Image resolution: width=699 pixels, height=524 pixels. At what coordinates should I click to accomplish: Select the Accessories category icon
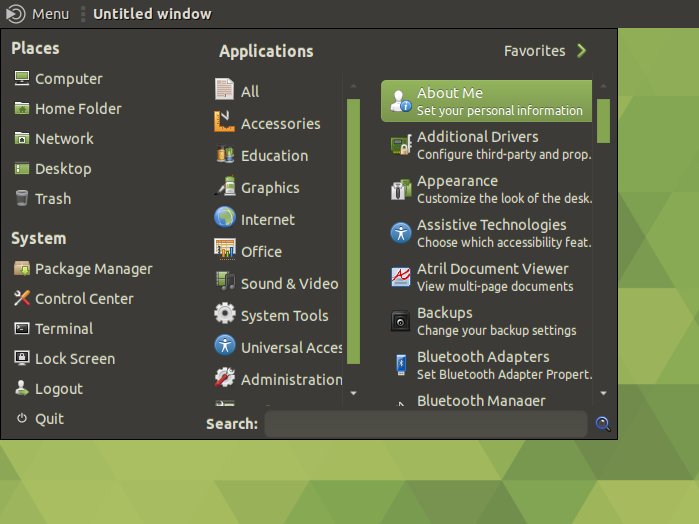(x=224, y=121)
